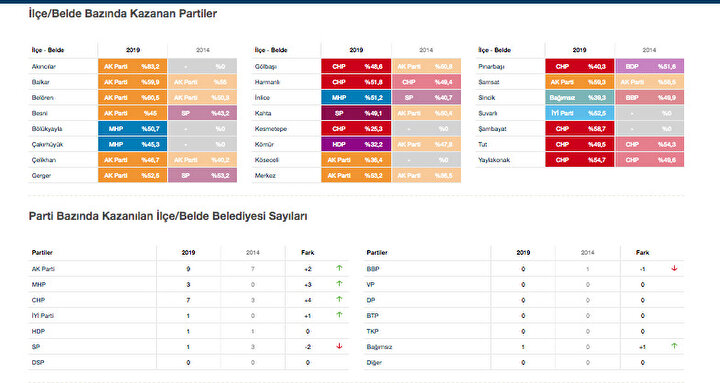Screen dimensions: 720x383
Task: Click the BTP party row label
Action: (372, 316)
